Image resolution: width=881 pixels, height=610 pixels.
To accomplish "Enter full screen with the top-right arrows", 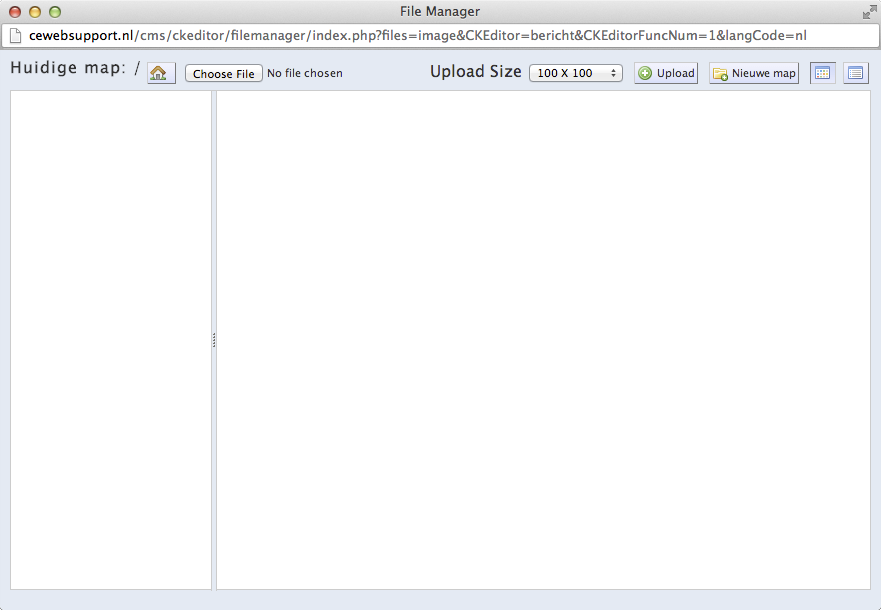I will pos(868,12).
